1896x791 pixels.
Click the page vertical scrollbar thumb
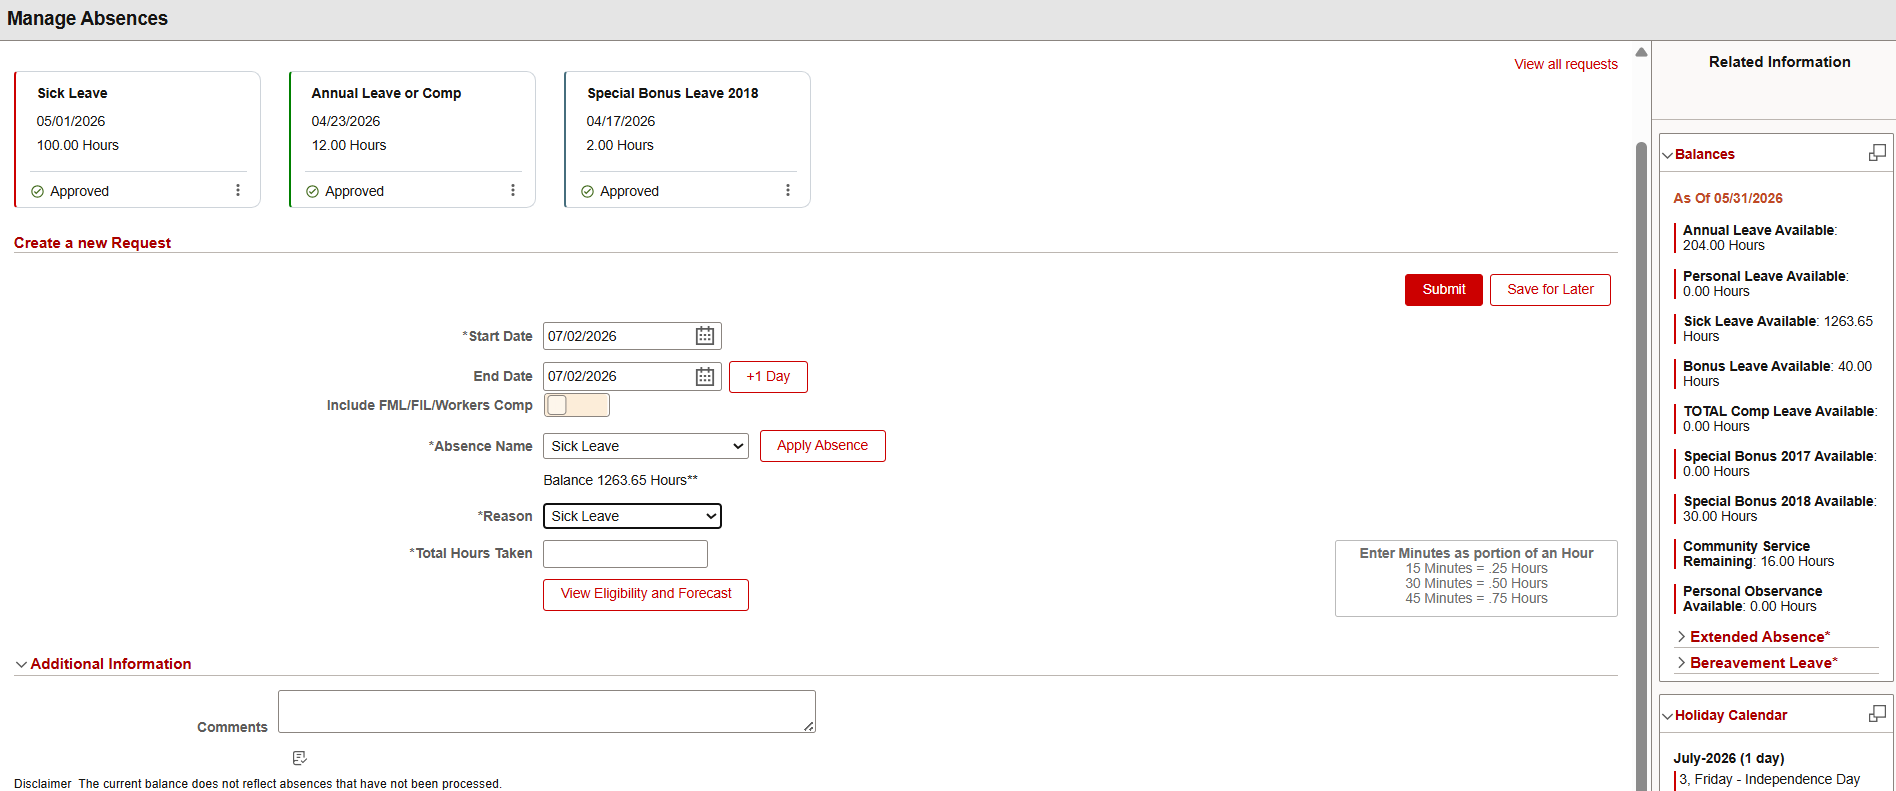click(1641, 465)
